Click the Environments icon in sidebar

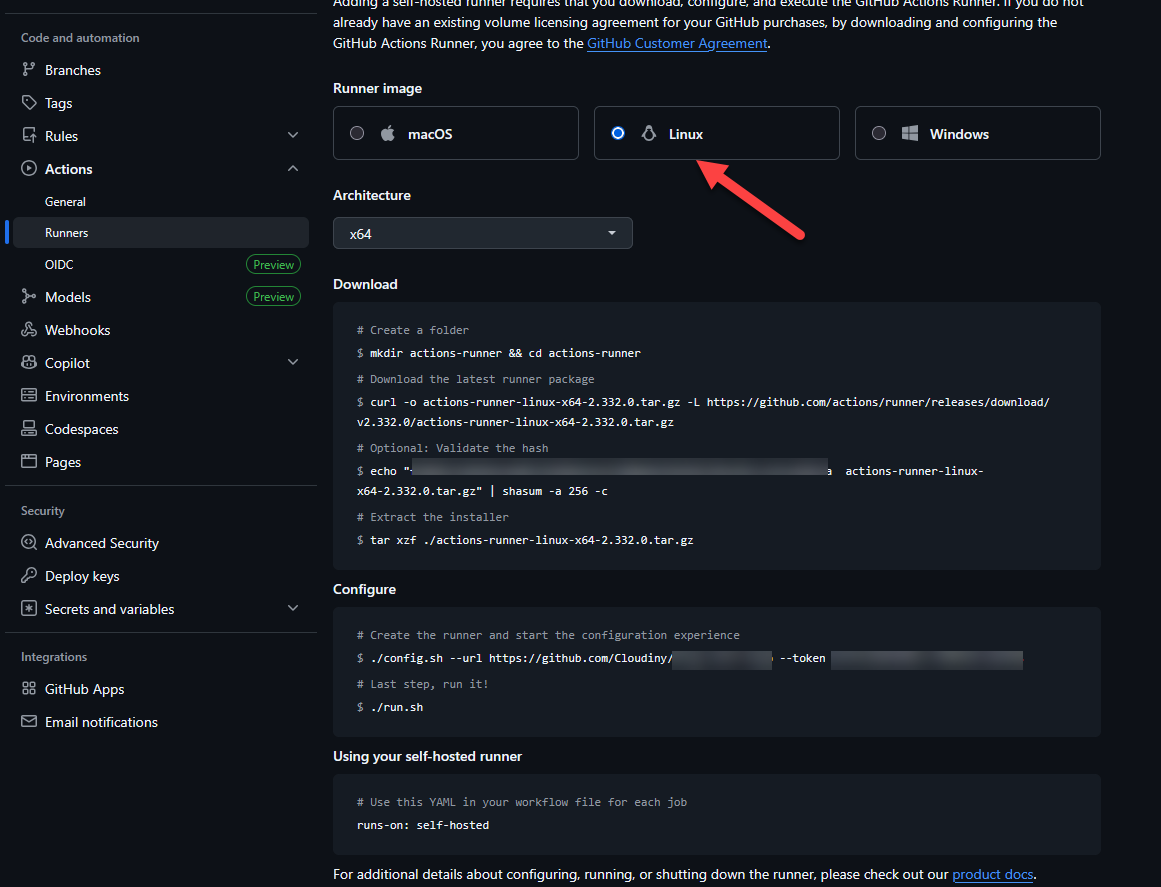point(29,396)
